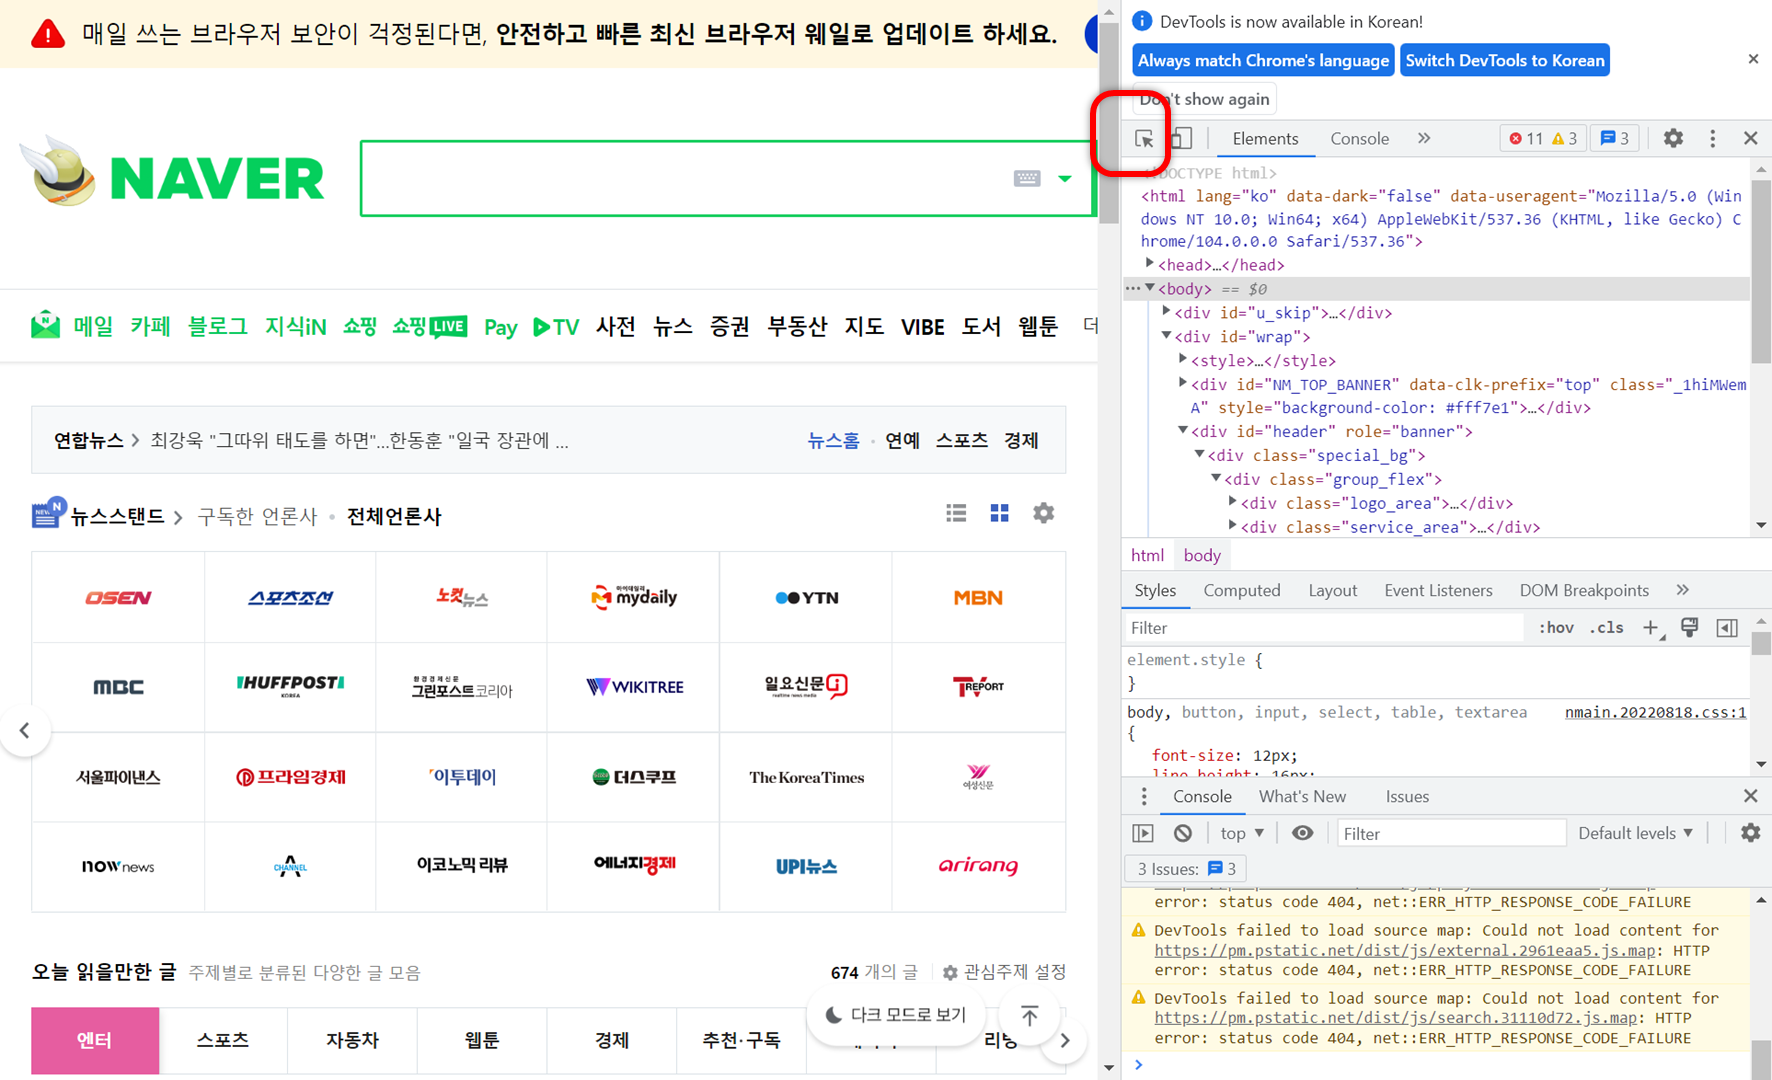The image size is (1772, 1080).
Task: Show more Styles pane tabs
Action: coord(1683,590)
